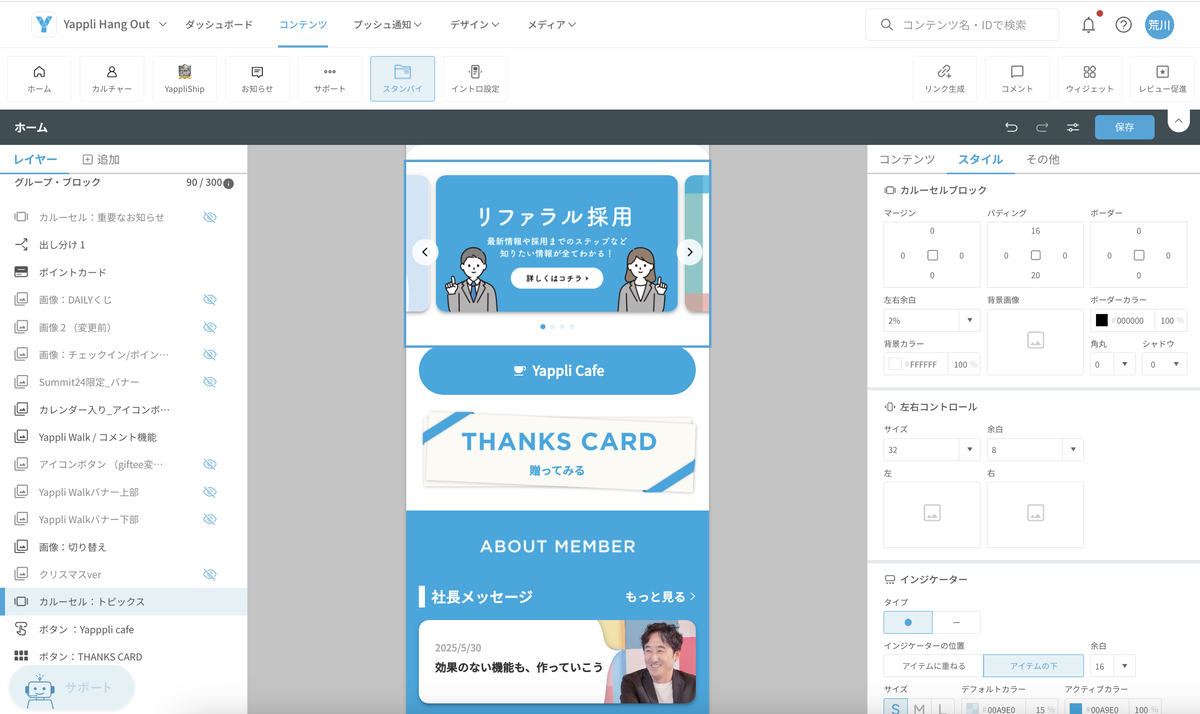Open the help question mark icon

click(x=1124, y=25)
